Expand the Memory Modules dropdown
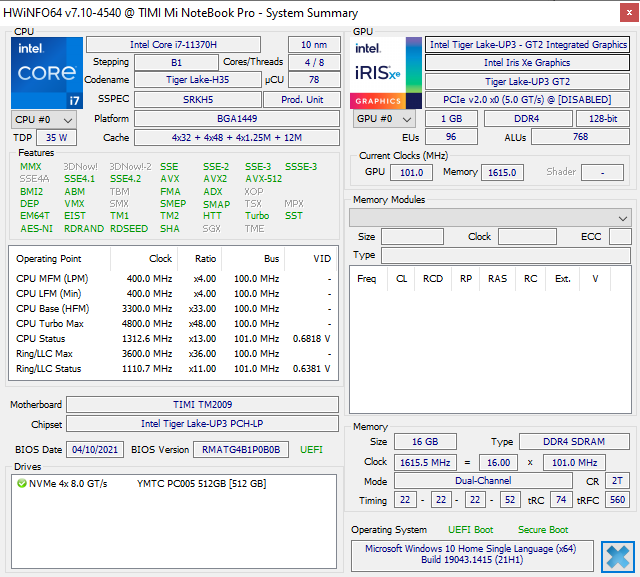Screen dimensions: 640x577 [x=490, y=218]
